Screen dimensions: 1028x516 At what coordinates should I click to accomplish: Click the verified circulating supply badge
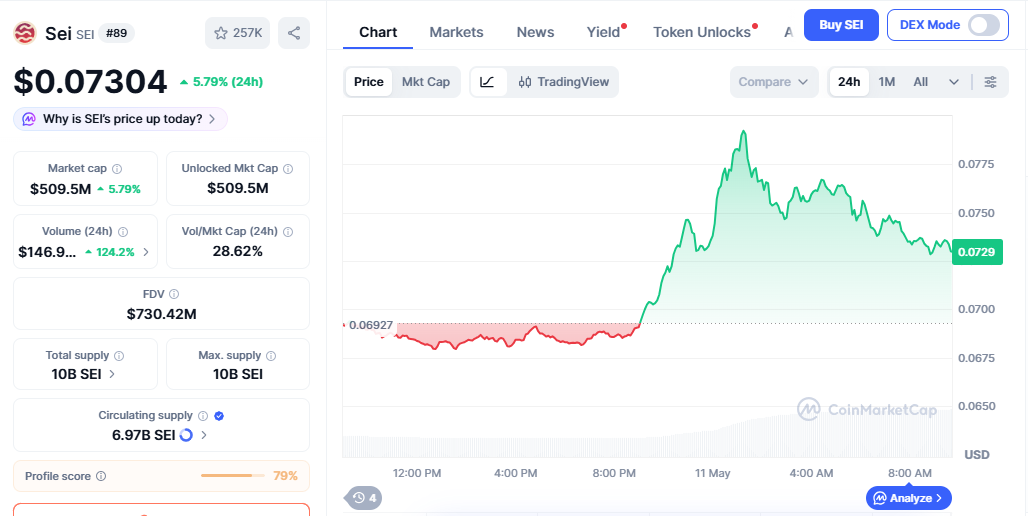pos(219,416)
